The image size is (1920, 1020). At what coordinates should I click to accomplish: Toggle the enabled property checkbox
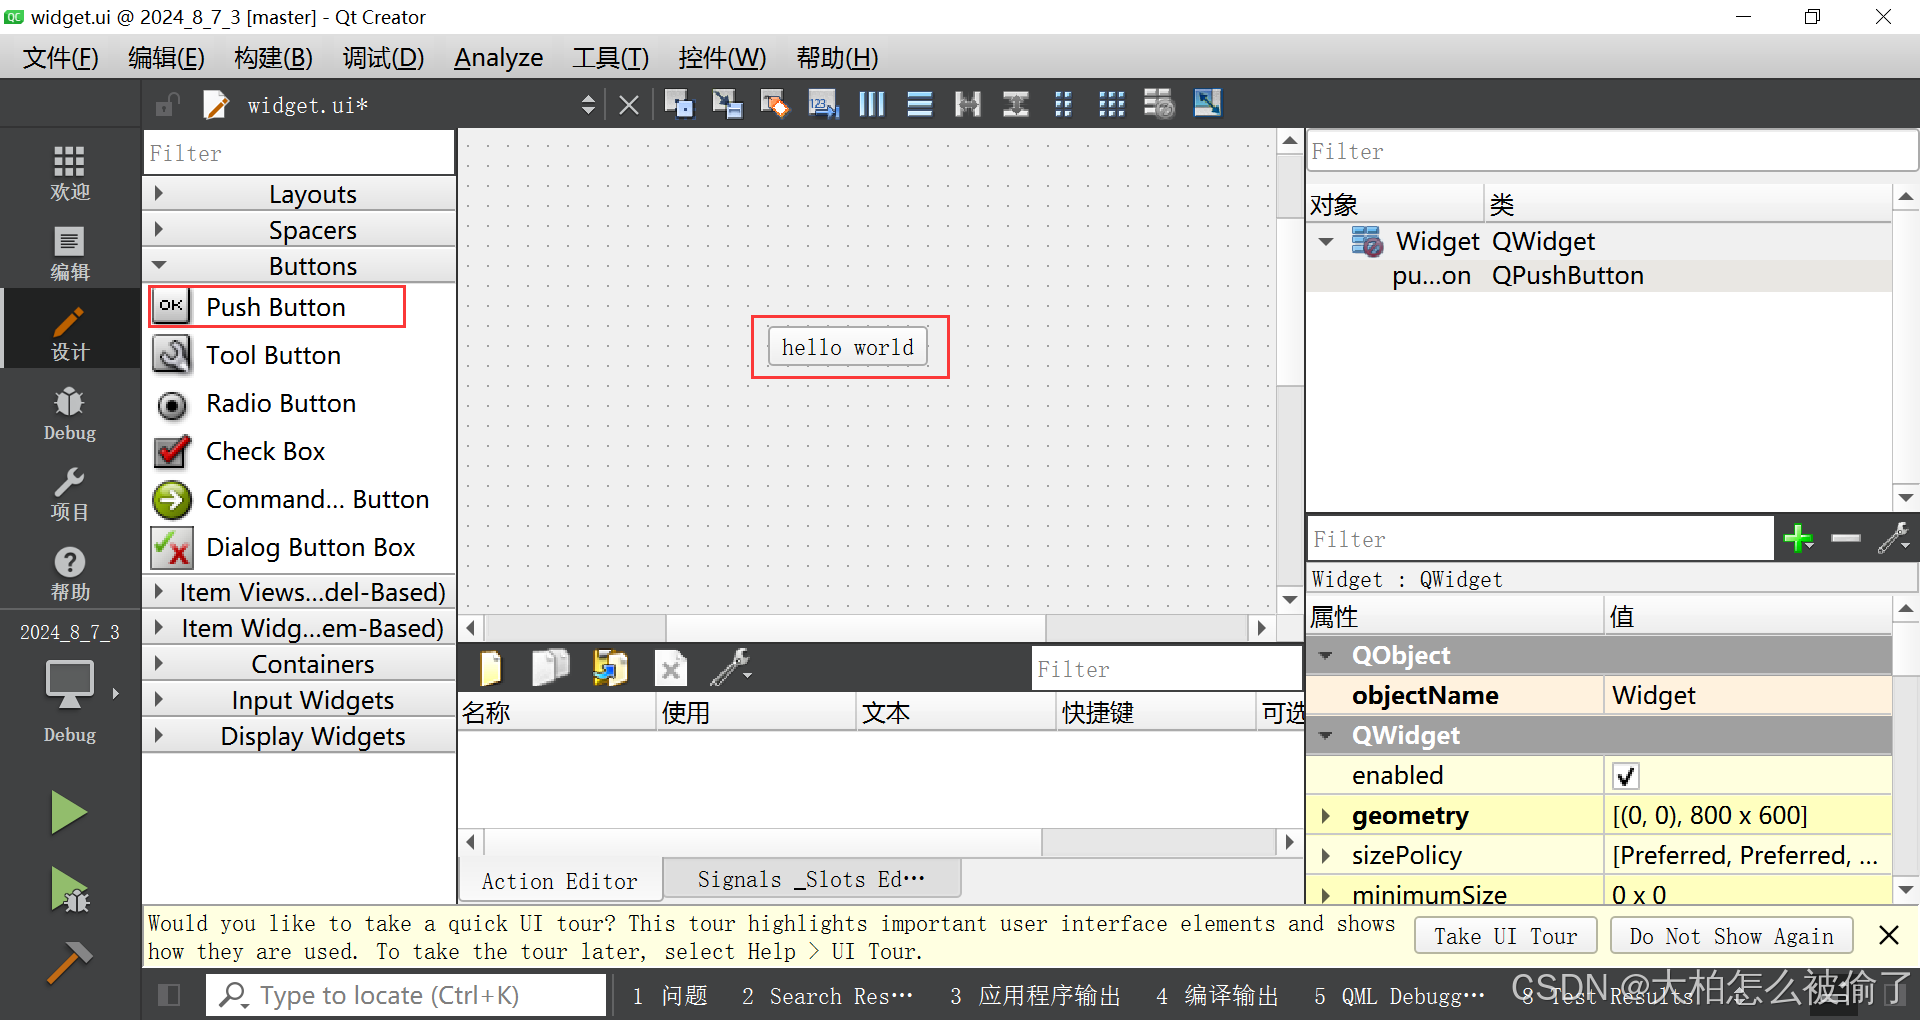click(x=1626, y=776)
